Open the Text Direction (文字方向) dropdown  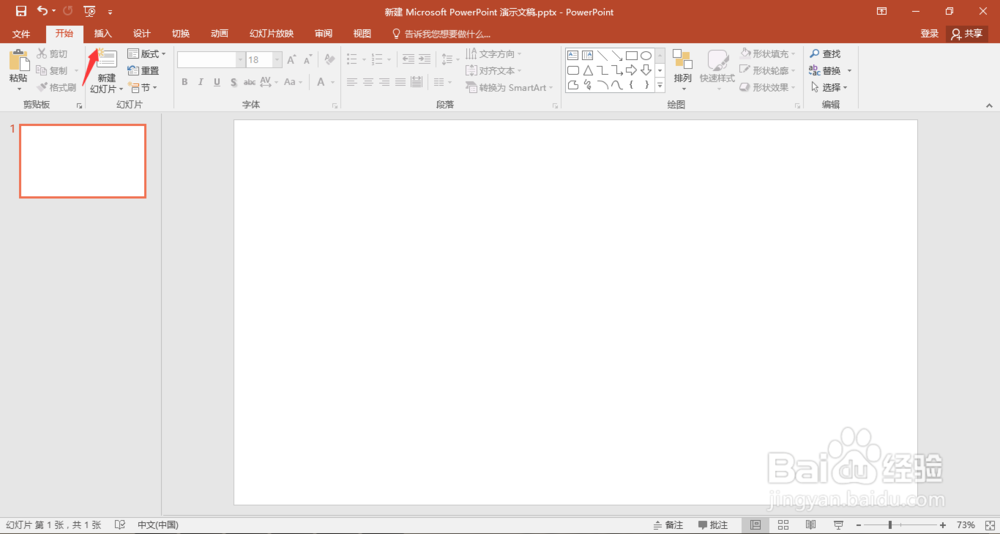[494, 54]
